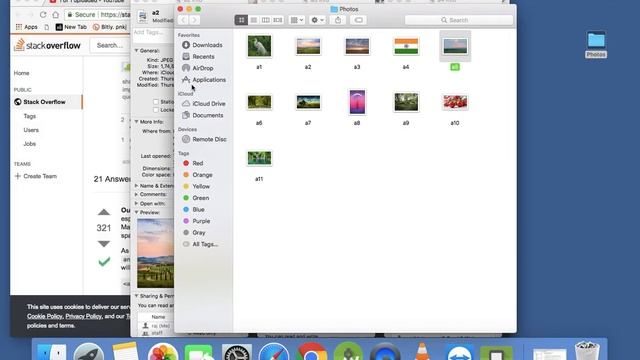
Task: Expand Comments section in info window
Action: pyautogui.click(x=136, y=194)
